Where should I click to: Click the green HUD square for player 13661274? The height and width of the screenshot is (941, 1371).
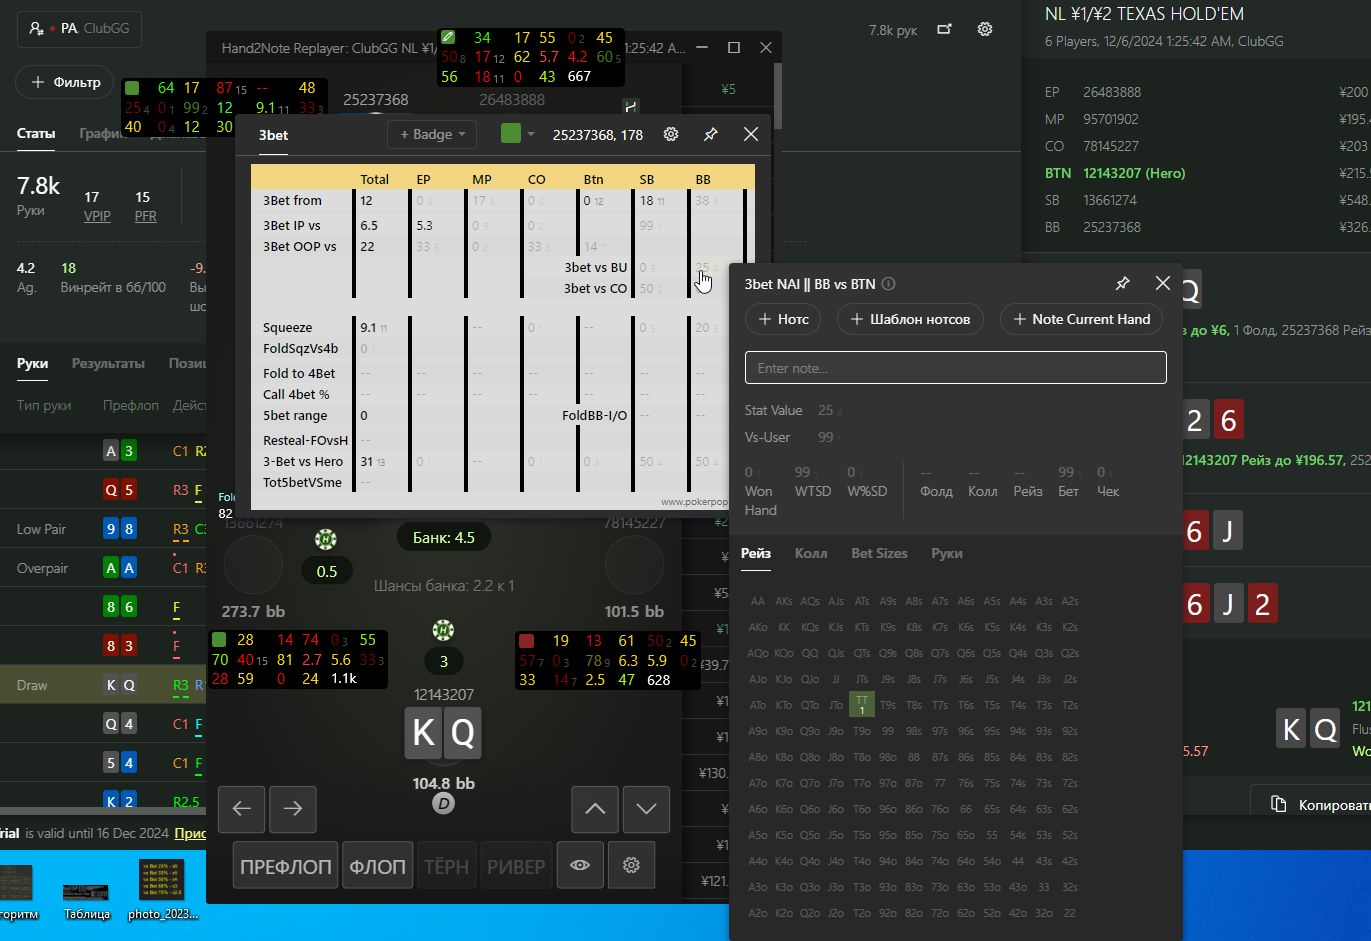click(x=219, y=640)
